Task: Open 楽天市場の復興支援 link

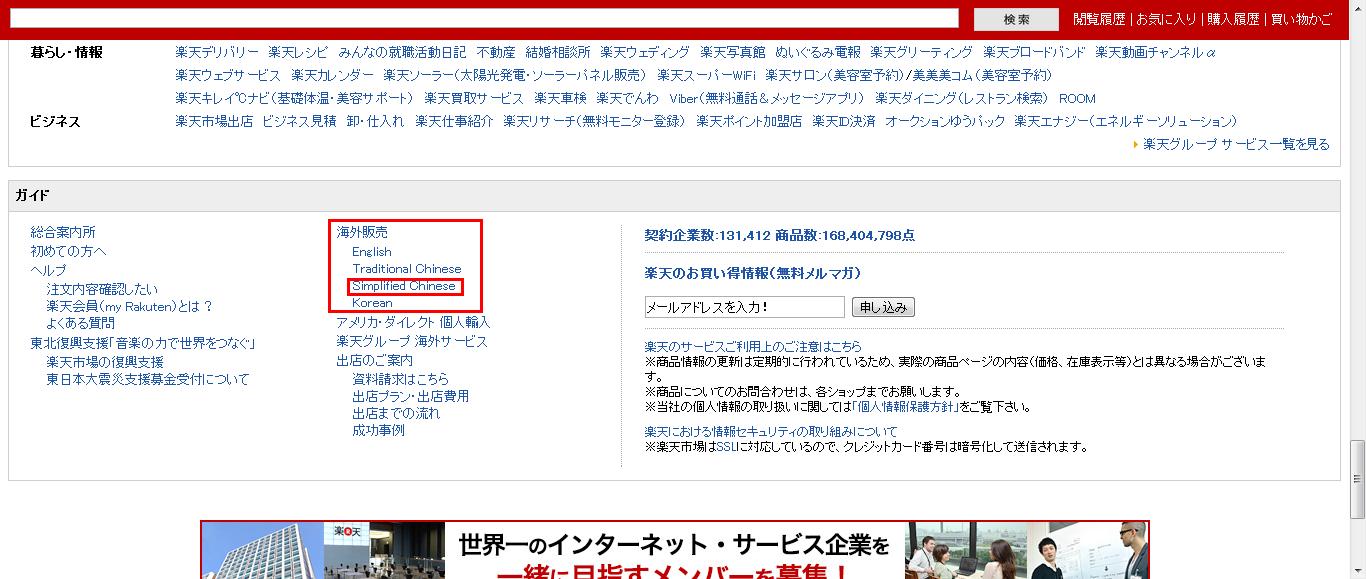Action: click(x=105, y=362)
